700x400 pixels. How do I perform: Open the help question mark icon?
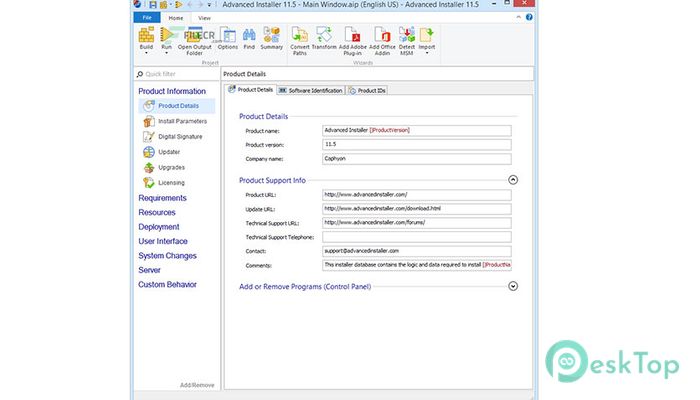(x=529, y=17)
